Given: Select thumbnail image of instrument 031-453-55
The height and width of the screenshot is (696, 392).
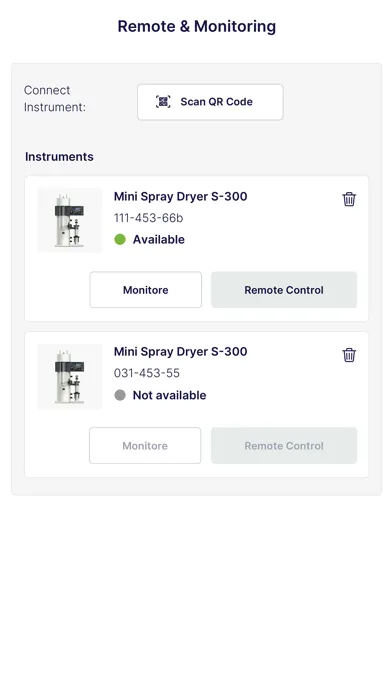Looking at the screenshot, I should pos(70,376).
